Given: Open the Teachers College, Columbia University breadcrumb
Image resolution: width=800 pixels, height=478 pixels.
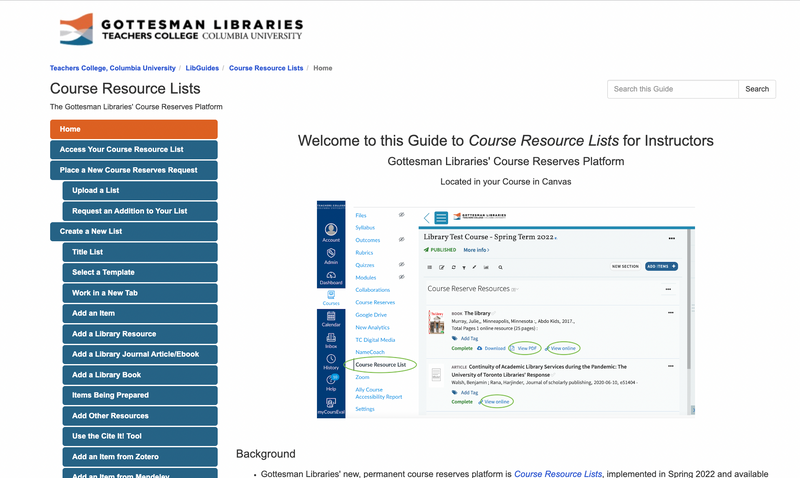Looking at the screenshot, I should [113, 68].
